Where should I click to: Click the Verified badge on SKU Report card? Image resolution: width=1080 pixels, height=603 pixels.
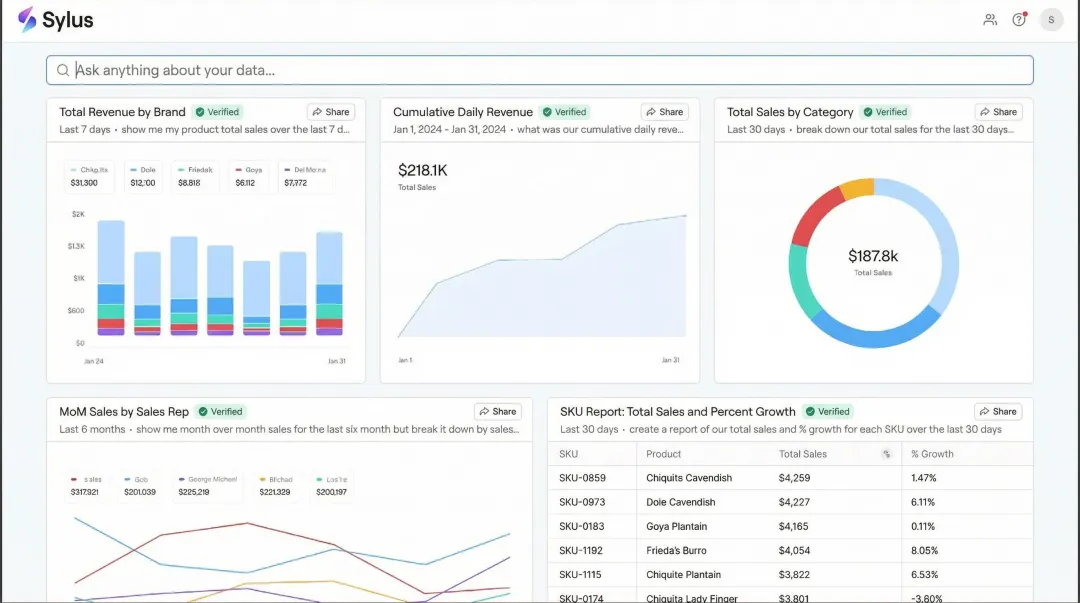pos(828,411)
